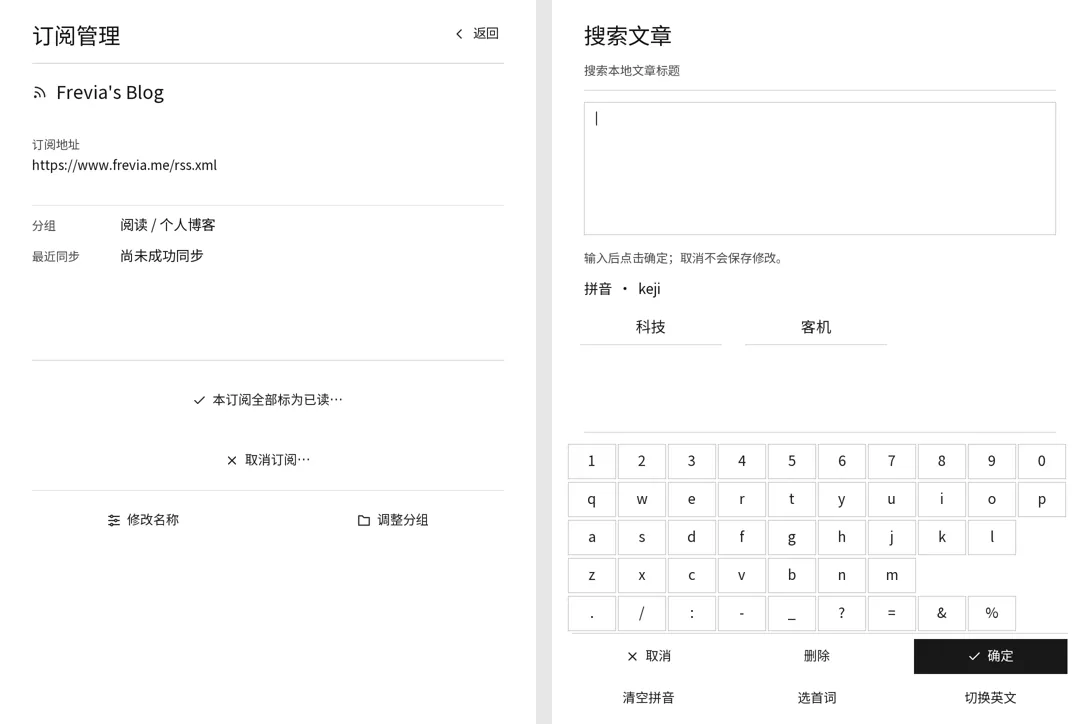Click 删除 to delete a character
The height and width of the screenshot is (724, 1088).
[817, 657]
